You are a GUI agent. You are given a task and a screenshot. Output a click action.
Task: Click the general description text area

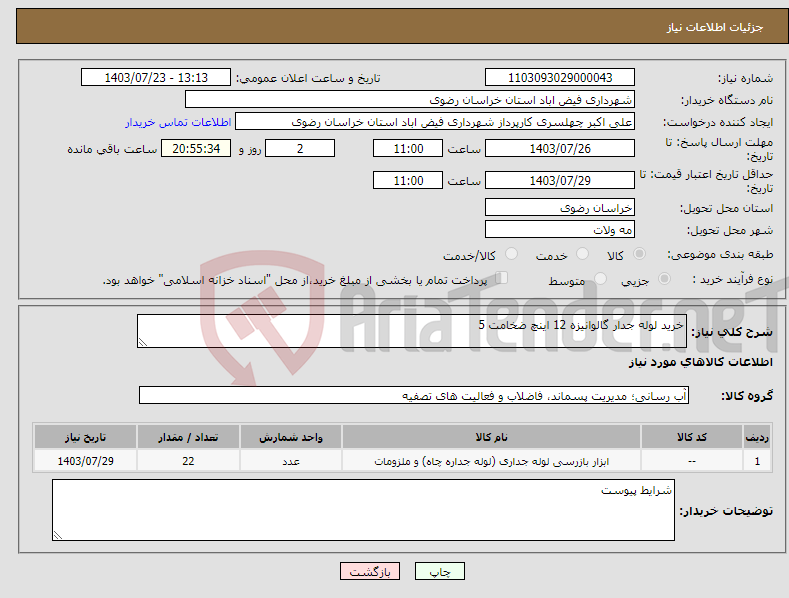point(412,331)
